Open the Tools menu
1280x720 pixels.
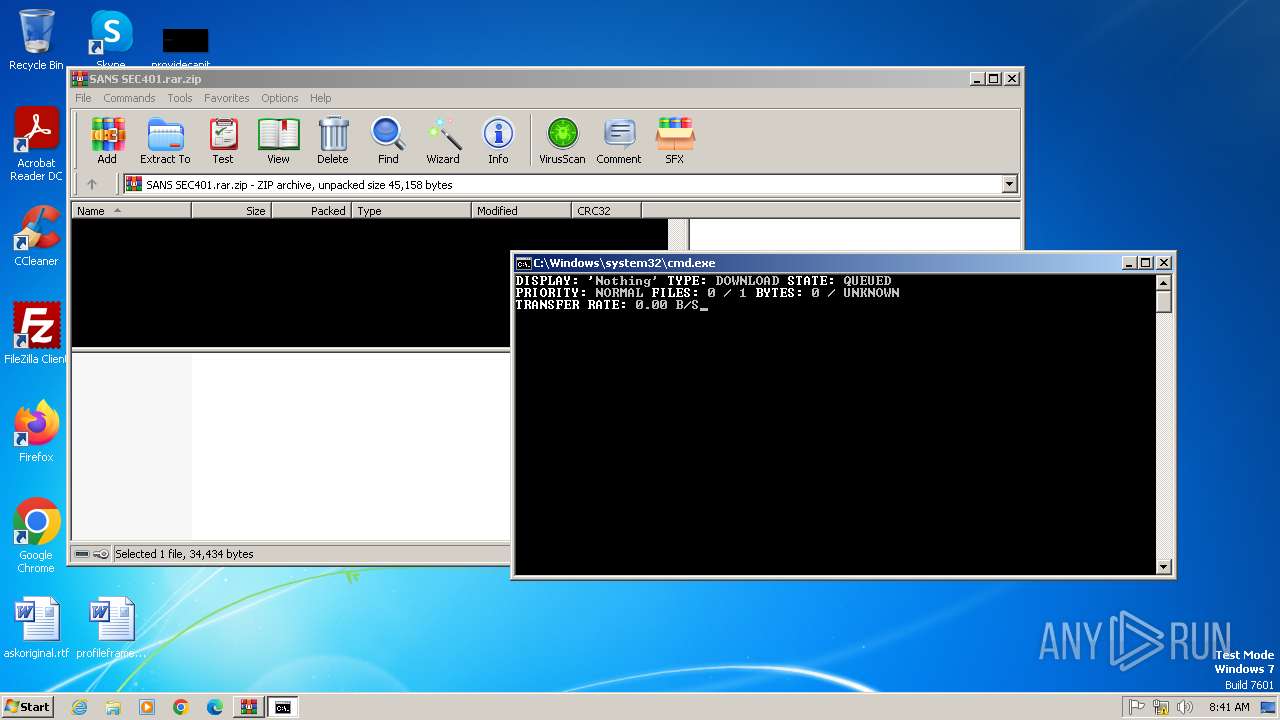point(180,98)
